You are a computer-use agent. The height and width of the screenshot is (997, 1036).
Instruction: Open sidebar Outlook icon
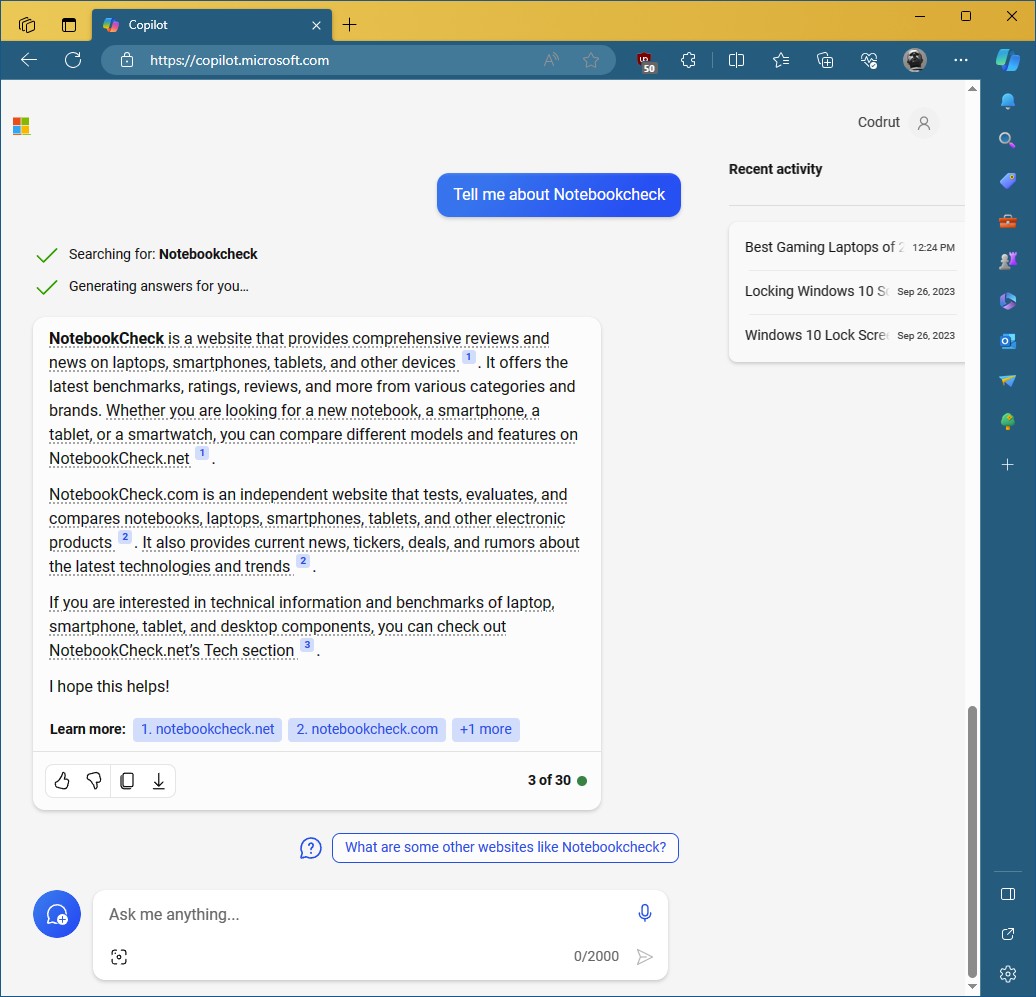(x=1008, y=341)
